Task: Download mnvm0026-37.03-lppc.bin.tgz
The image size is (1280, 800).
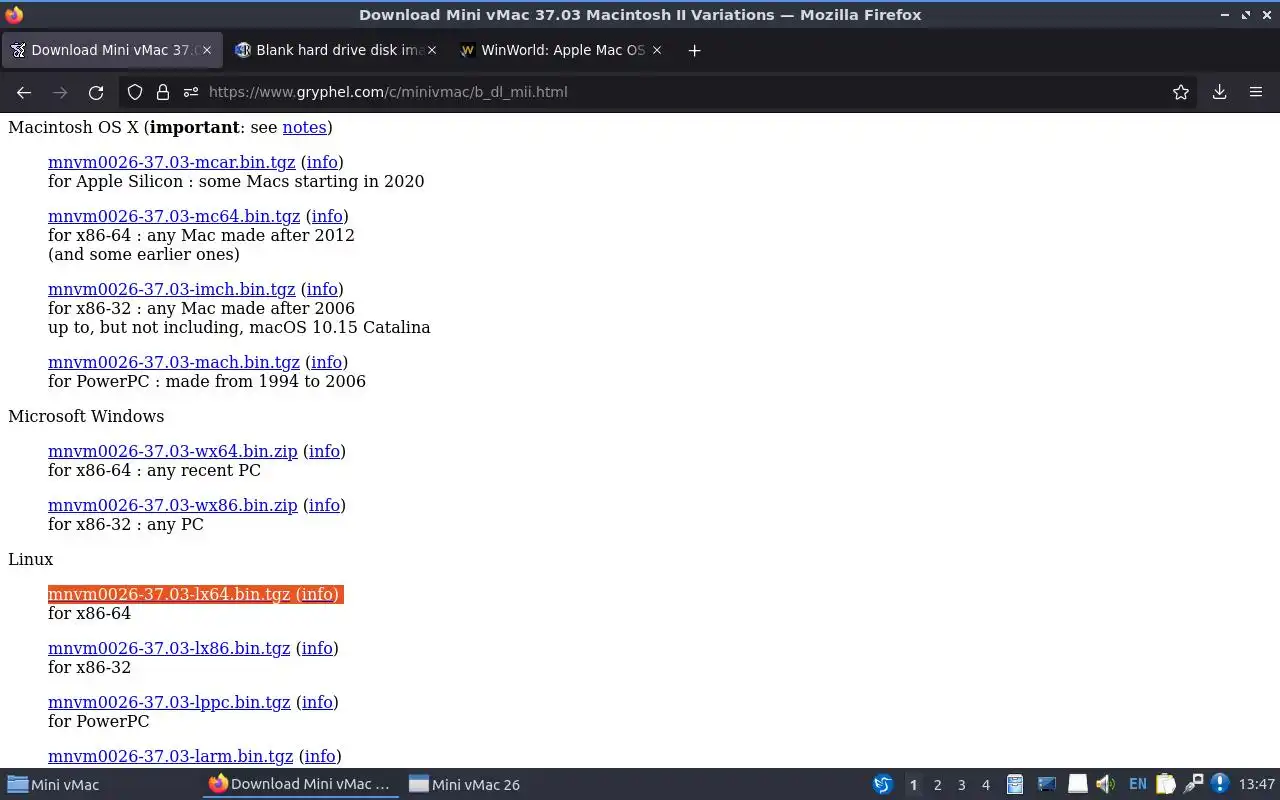Action: pos(169,702)
